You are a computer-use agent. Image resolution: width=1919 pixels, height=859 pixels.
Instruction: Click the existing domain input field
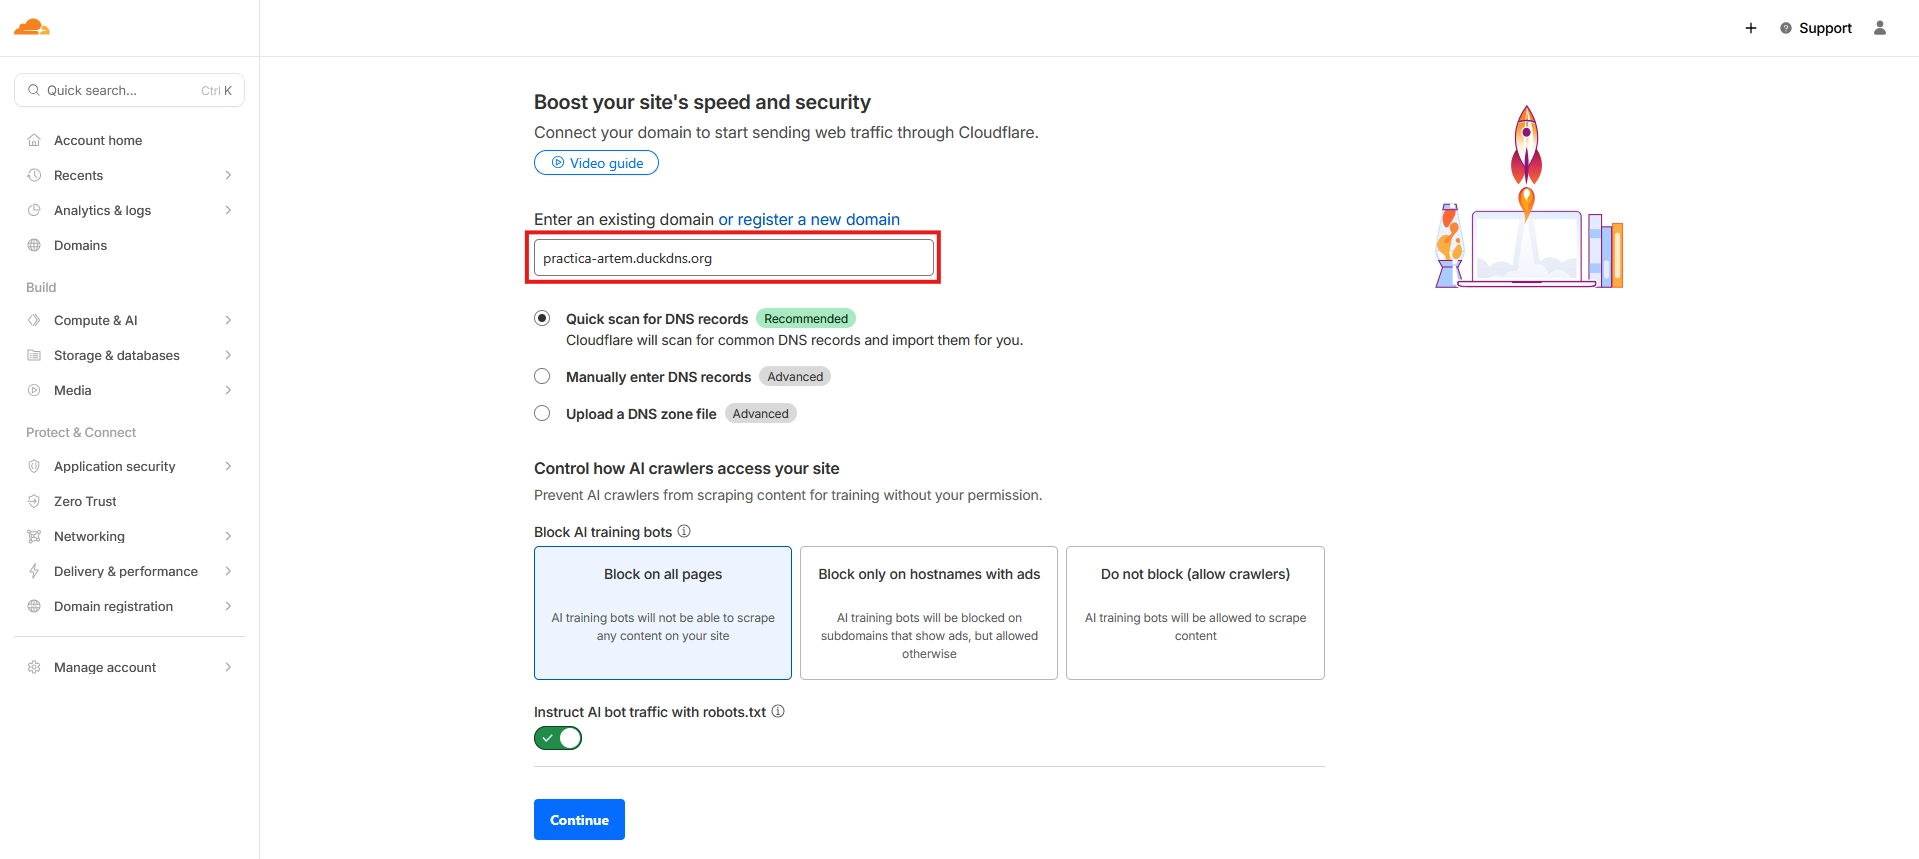[x=734, y=258]
